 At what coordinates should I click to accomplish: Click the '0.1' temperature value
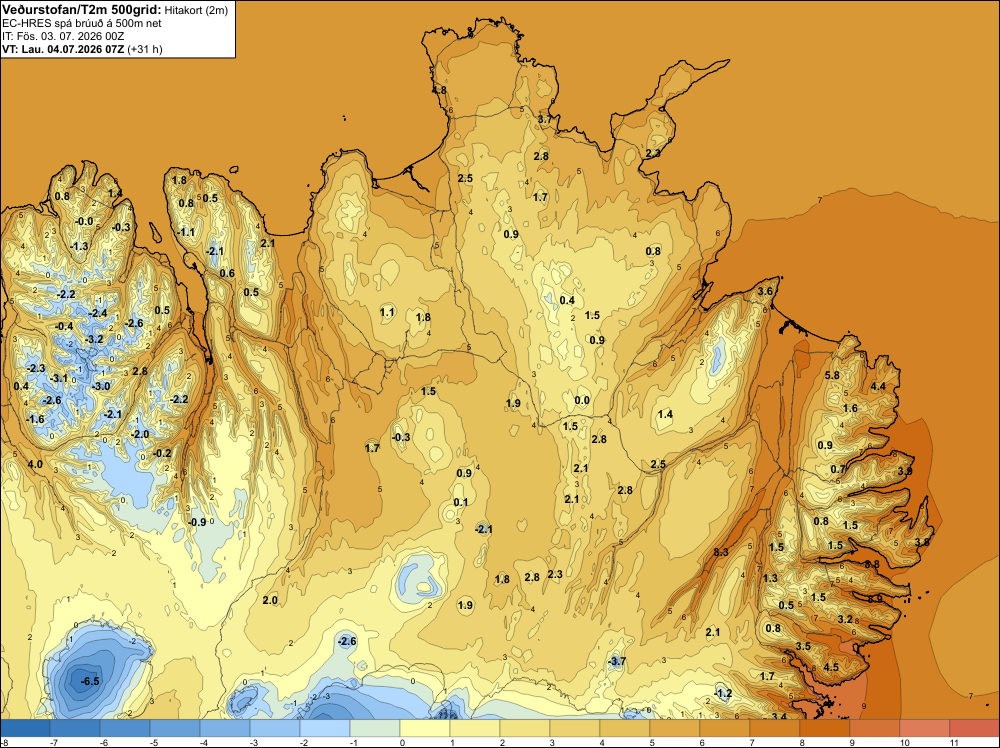pyautogui.click(x=461, y=502)
